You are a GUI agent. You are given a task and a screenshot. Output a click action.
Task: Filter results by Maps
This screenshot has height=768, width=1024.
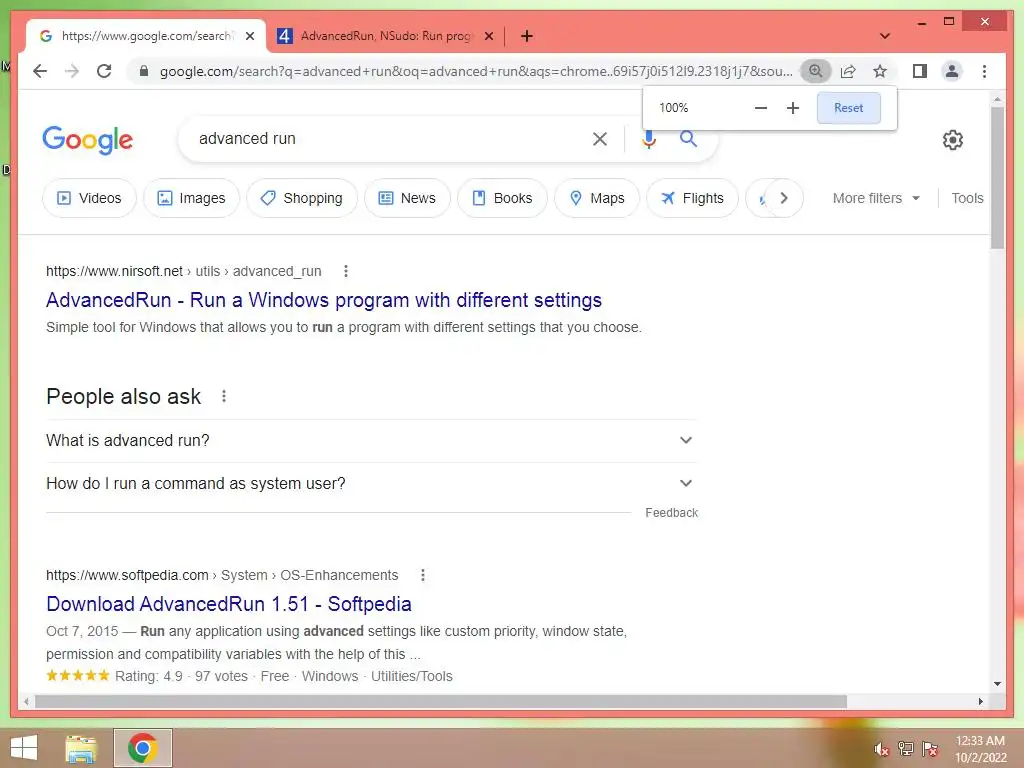(597, 198)
